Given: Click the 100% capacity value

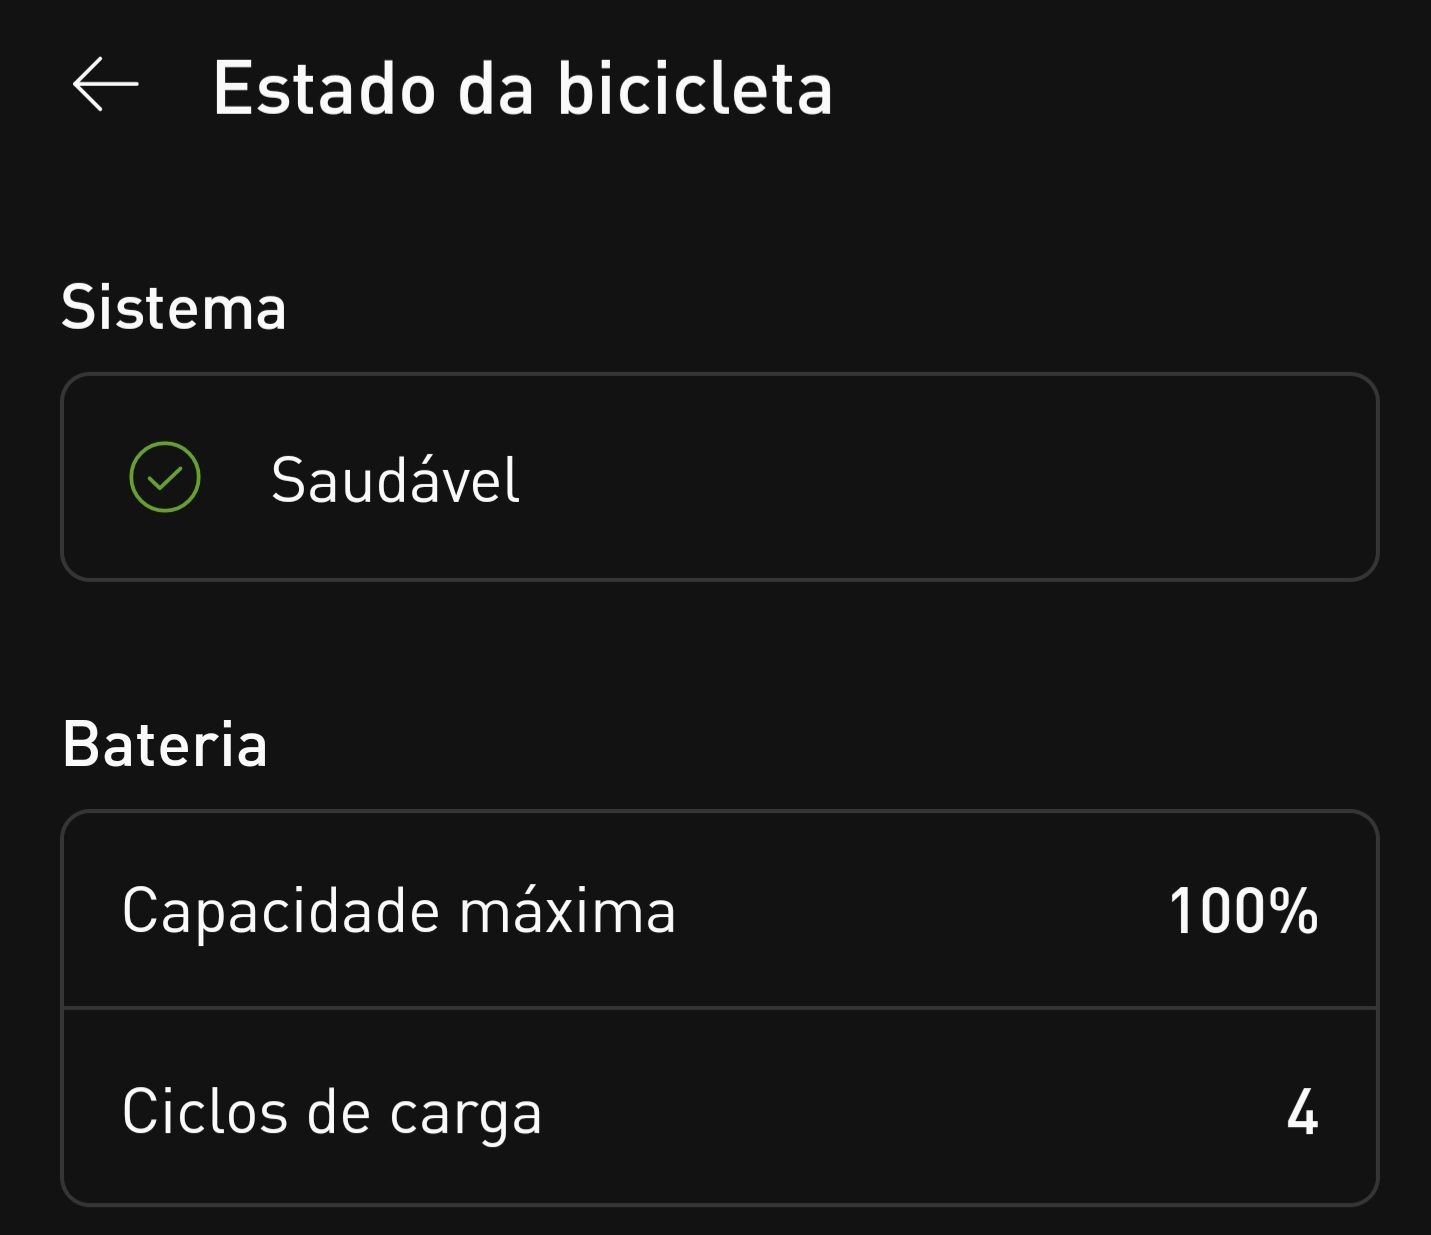Looking at the screenshot, I should click(x=1242, y=911).
